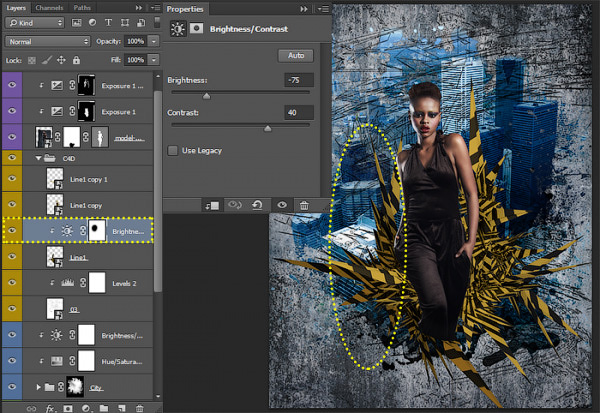
Task: Open layer style fx menu
Action: pyautogui.click(x=50, y=408)
